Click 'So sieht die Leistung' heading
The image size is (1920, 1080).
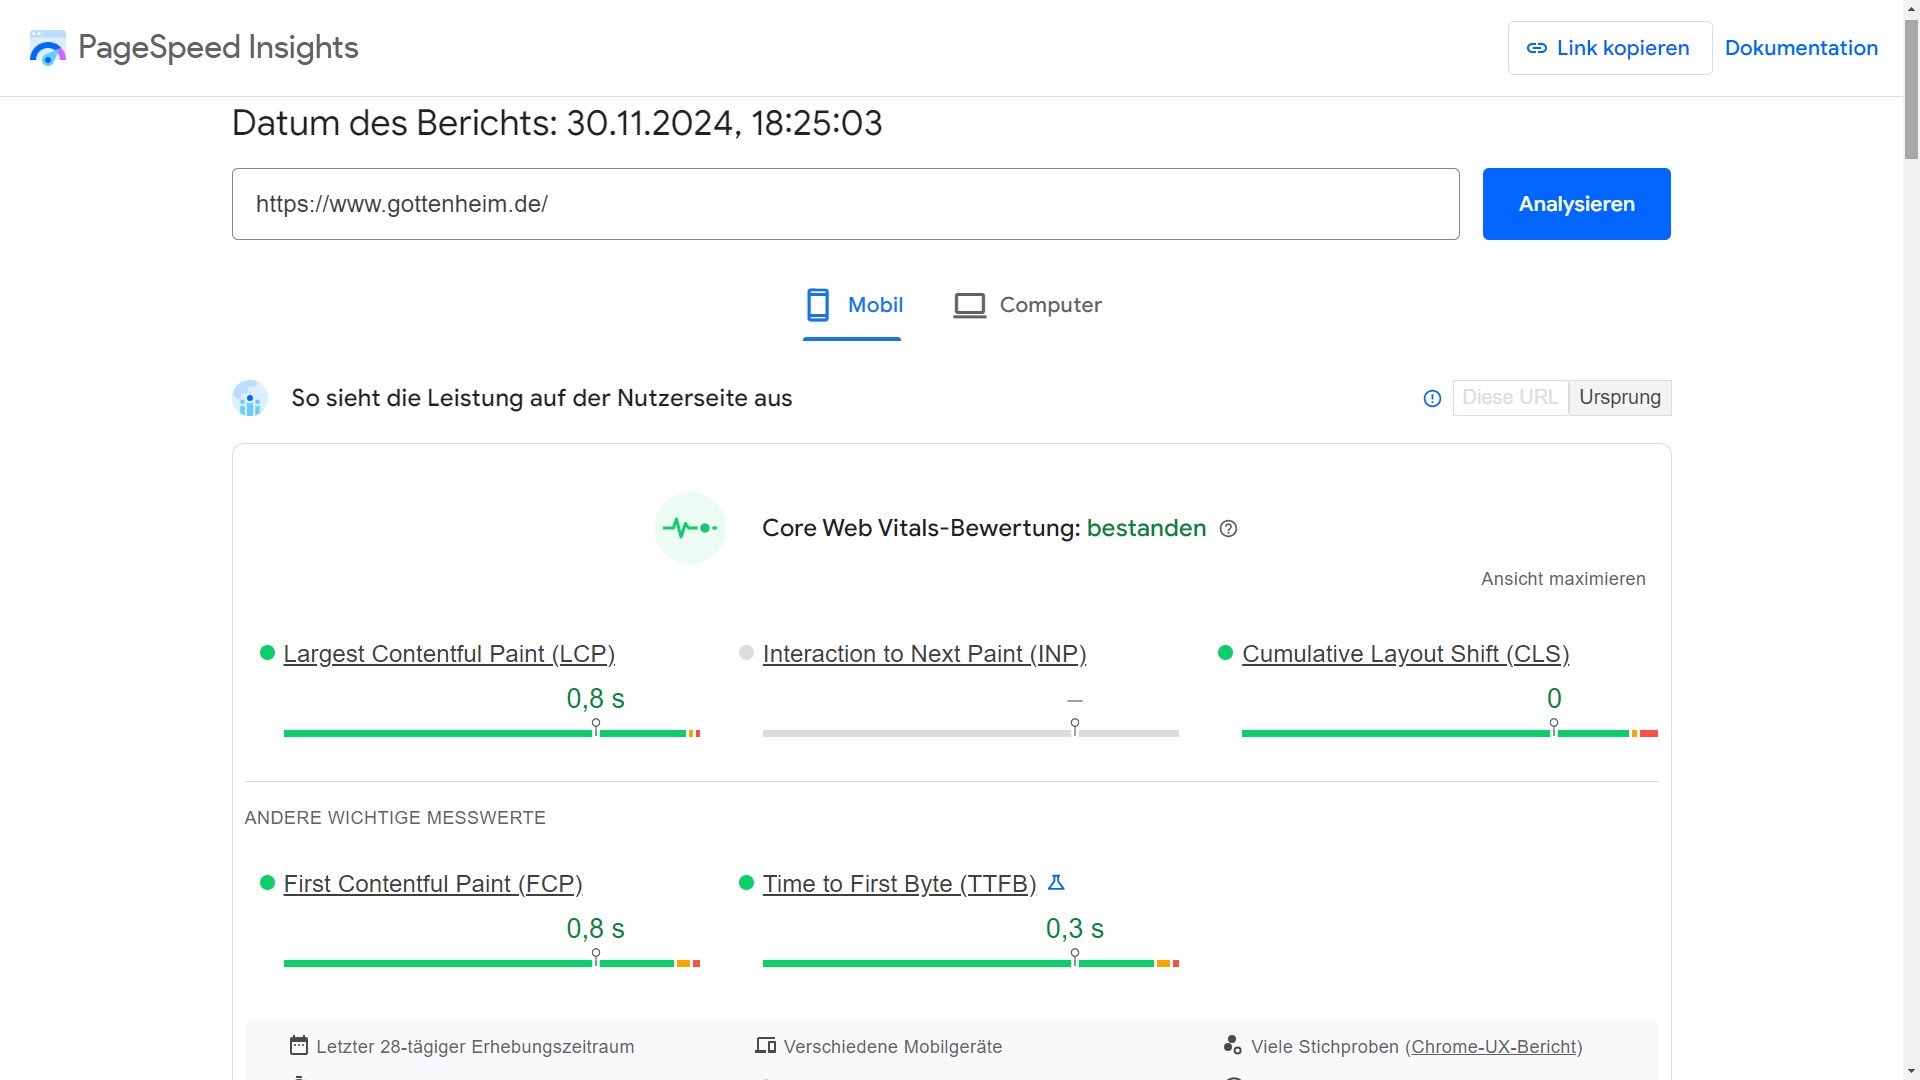coord(541,398)
